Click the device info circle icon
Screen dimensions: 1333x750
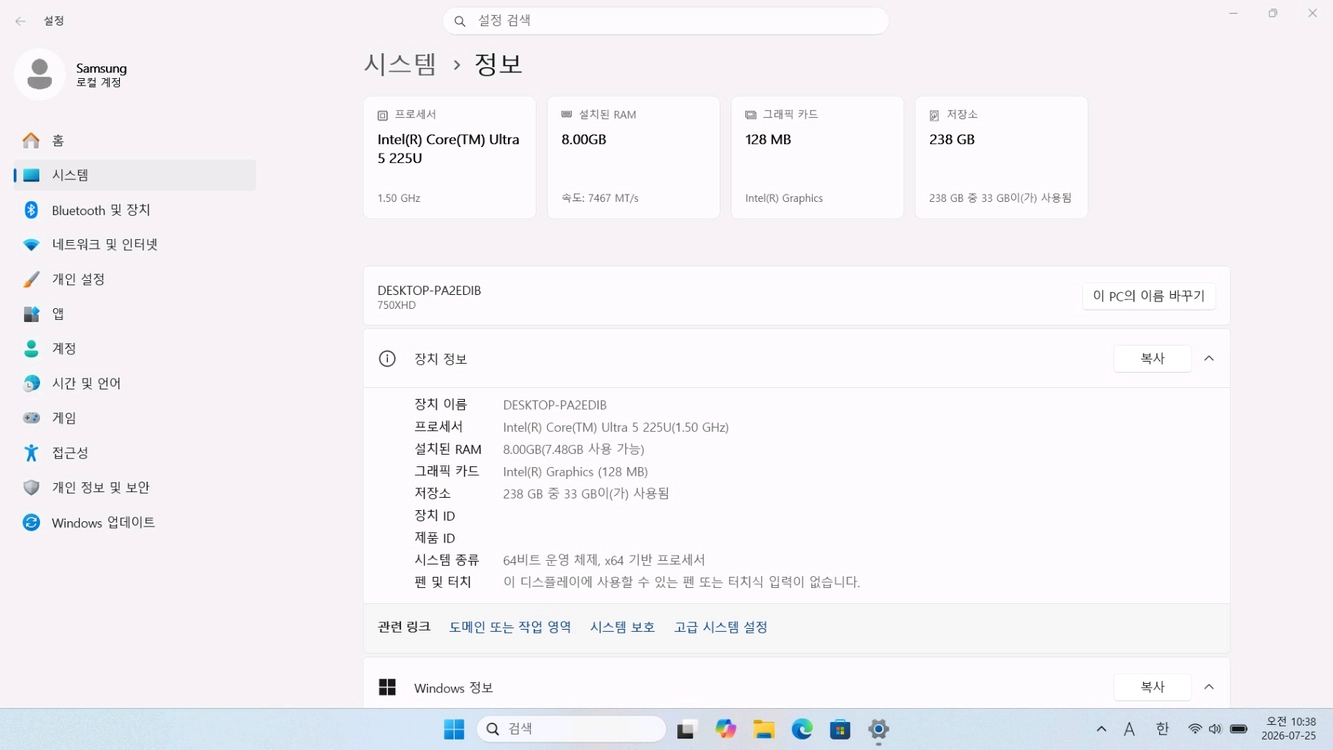pos(387,359)
